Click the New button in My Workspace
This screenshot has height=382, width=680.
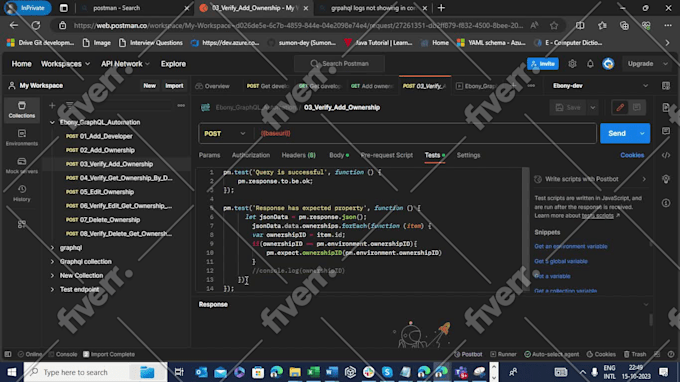pos(149,86)
